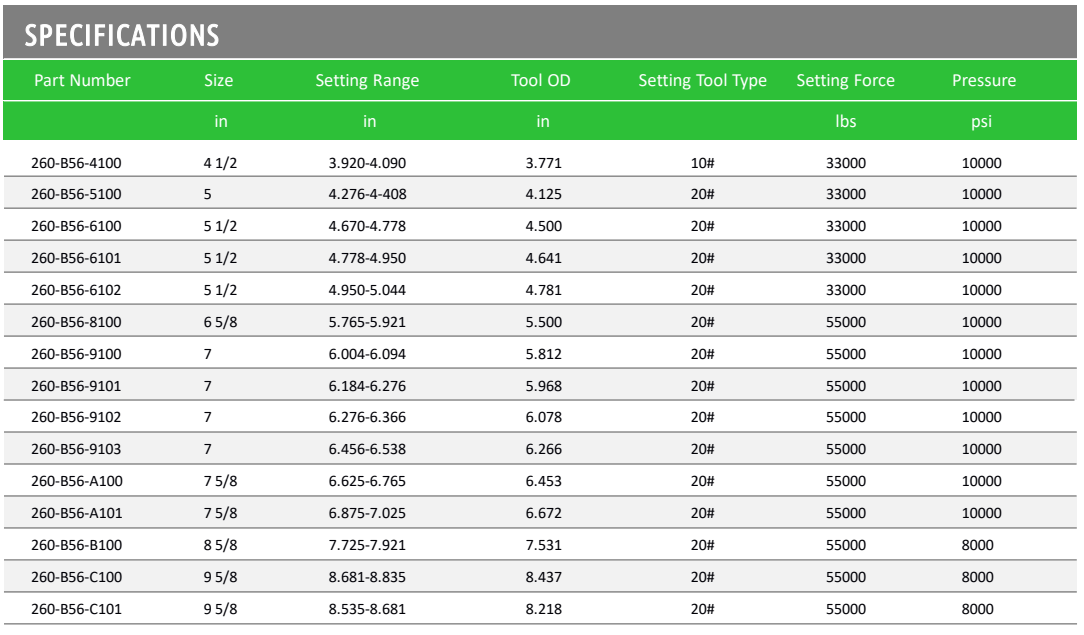Click setting range 8.535-8.681
Image resolution: width=1084 pixels, height=635 pixels.
(367, 609)
